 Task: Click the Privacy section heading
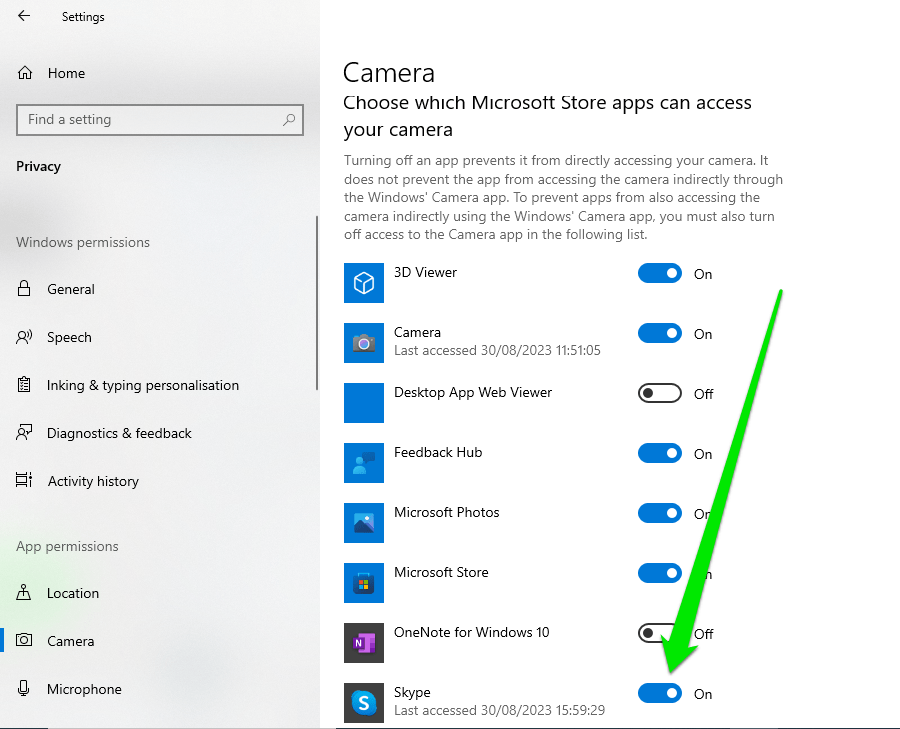pos(38,166)
